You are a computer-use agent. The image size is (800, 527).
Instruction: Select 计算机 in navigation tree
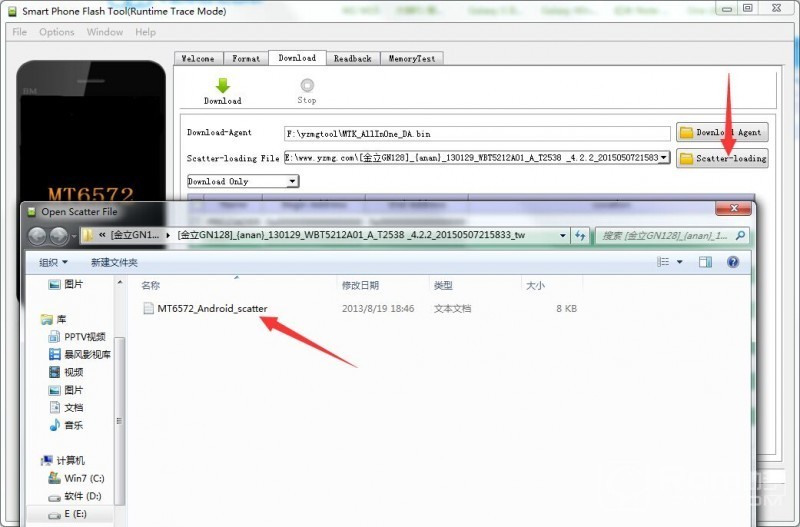tap(63, 460)
